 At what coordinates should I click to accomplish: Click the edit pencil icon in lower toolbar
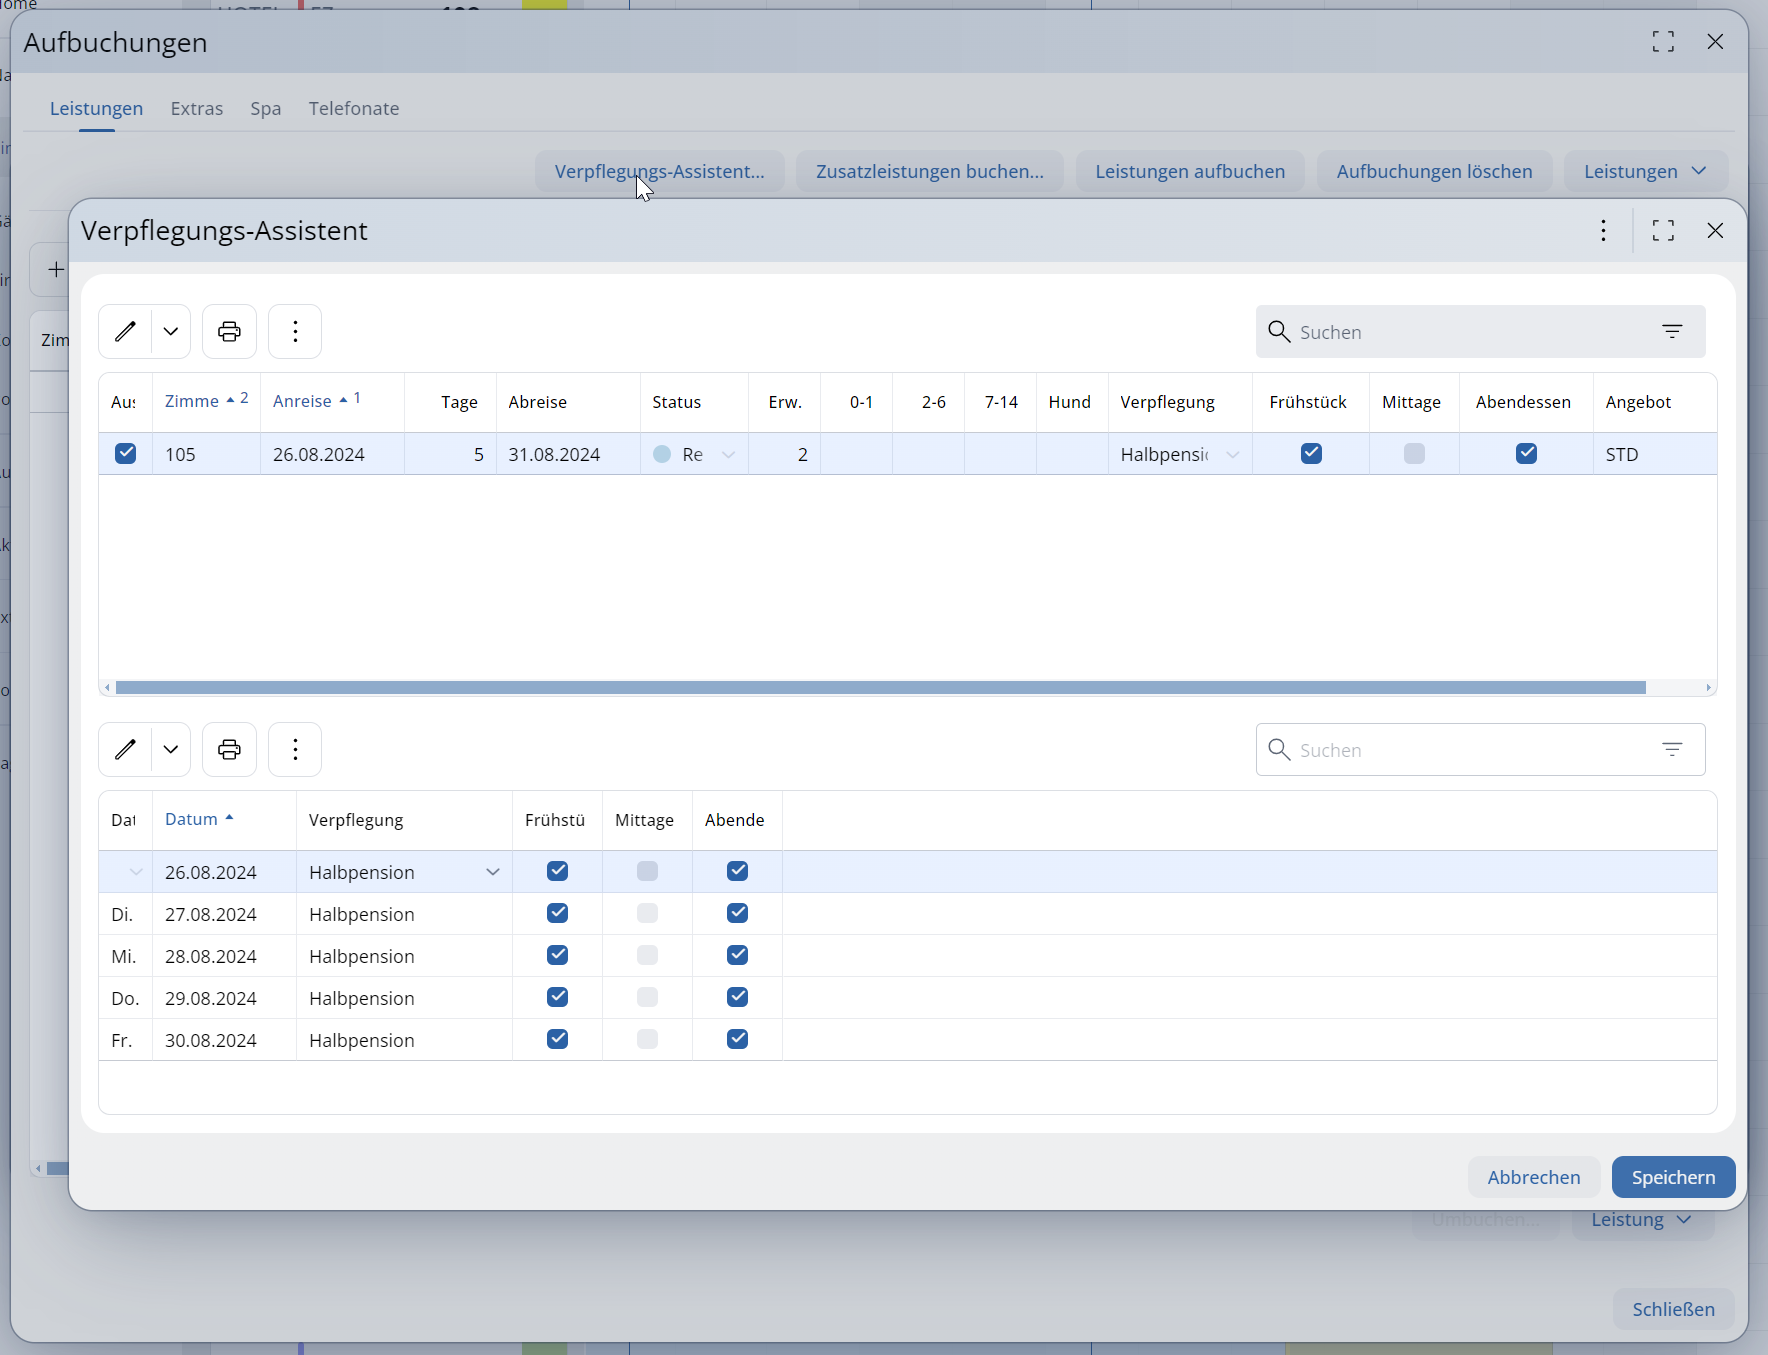coord(125,749)
